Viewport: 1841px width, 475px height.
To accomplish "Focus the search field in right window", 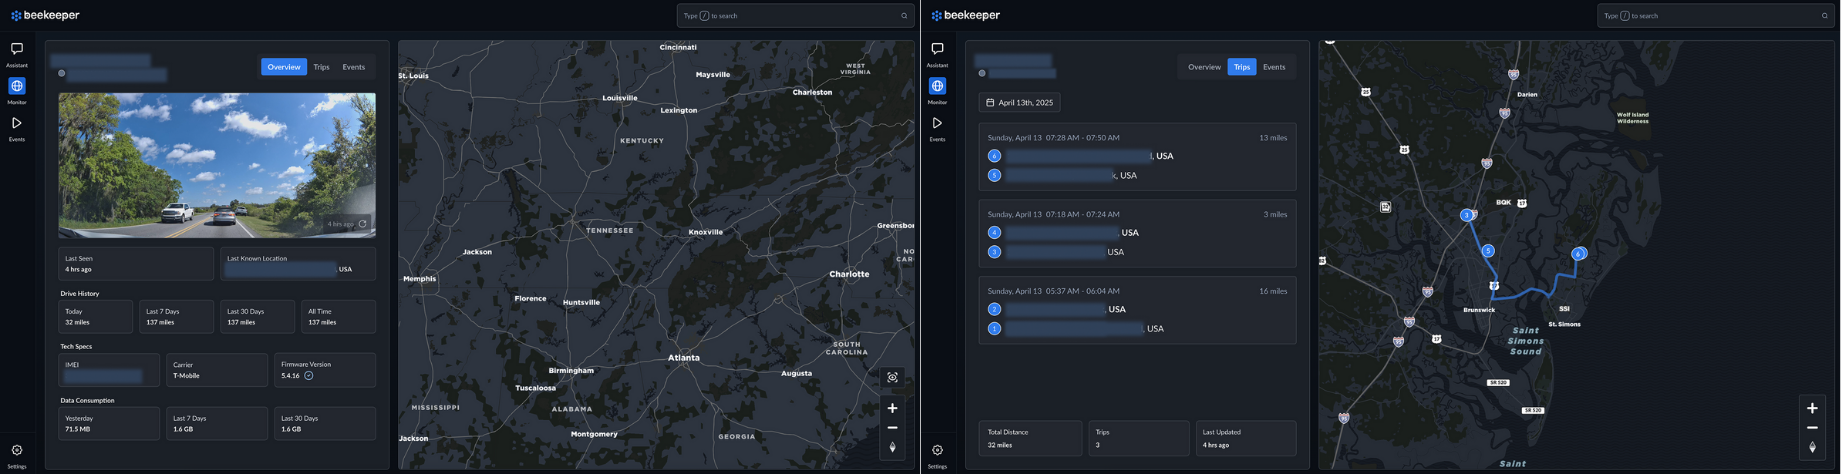I will coord(1715,16).
